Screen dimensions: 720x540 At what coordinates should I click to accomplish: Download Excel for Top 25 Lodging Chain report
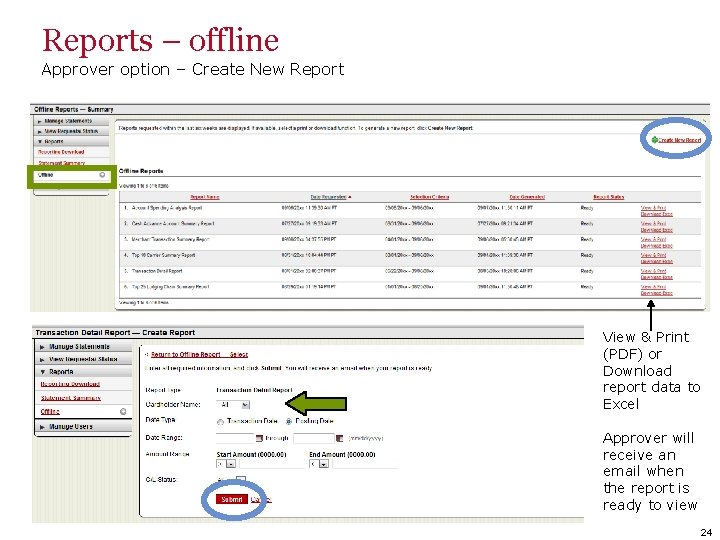coord(657,293)
